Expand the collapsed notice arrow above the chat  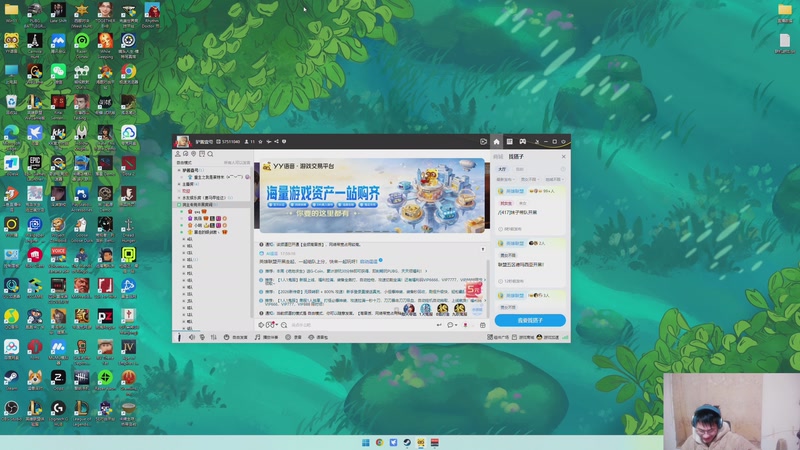483,249
